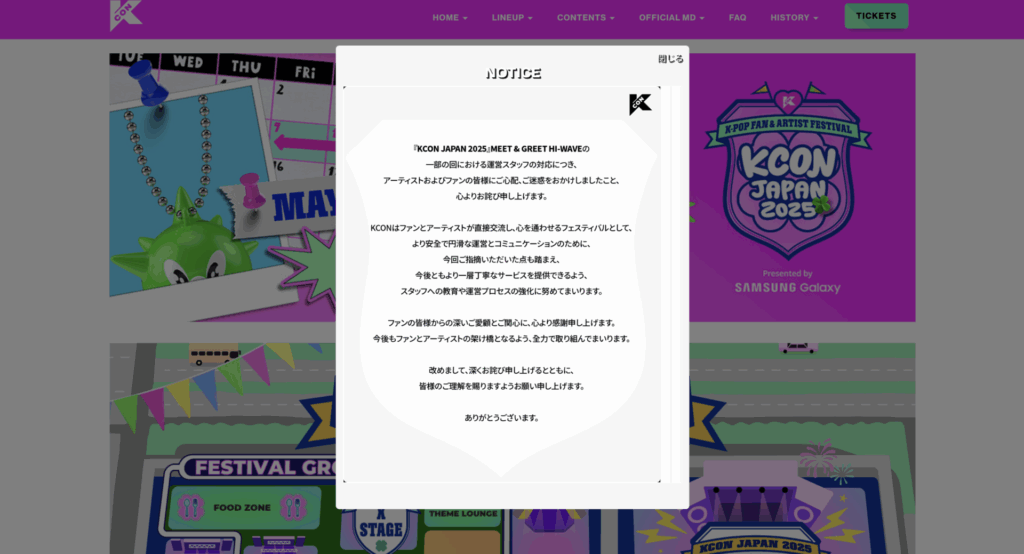This screenshot has height=554, width=1024.
Task: Click the FOOD ZONE label on map
Action: pyautogui.click(x=242, y=508)
